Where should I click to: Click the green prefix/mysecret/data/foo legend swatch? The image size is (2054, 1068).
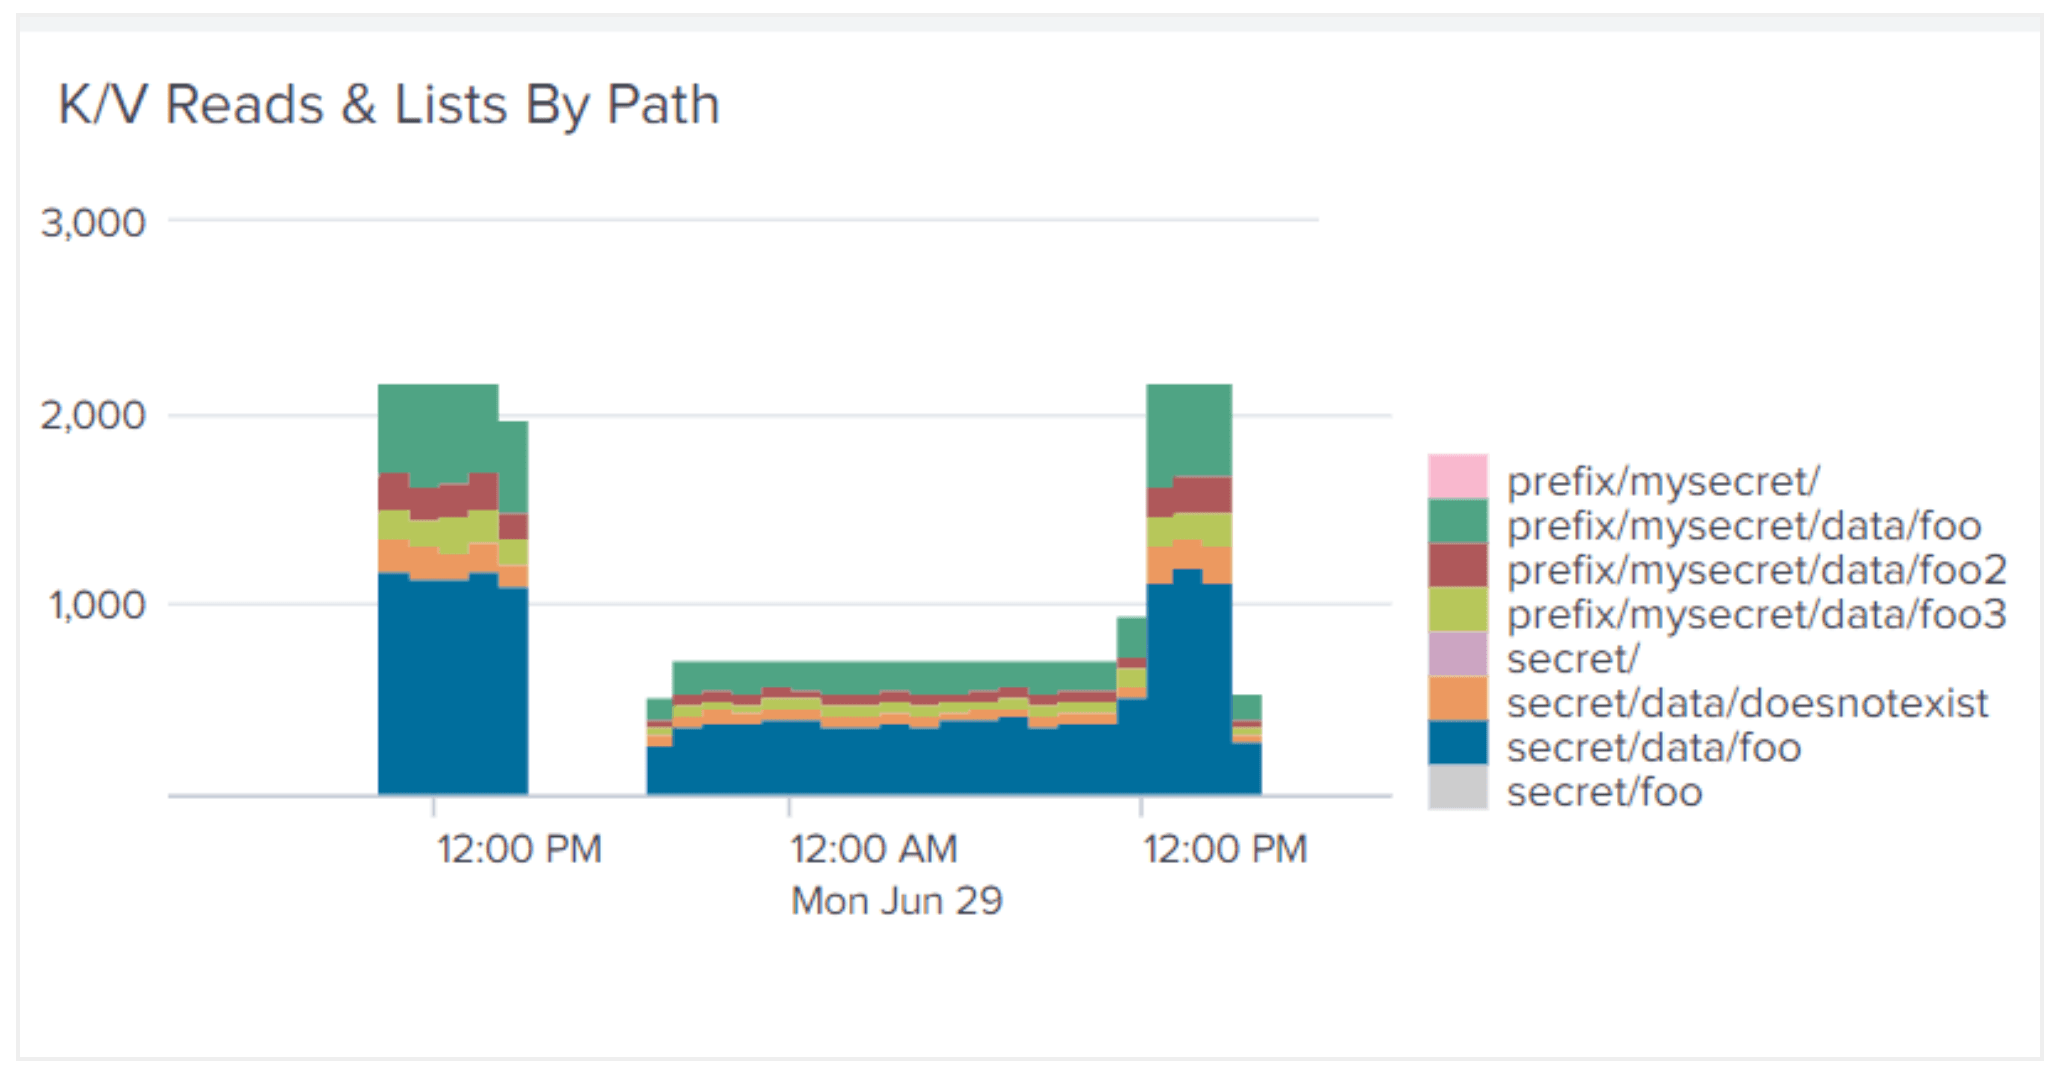click(1457, 521)
